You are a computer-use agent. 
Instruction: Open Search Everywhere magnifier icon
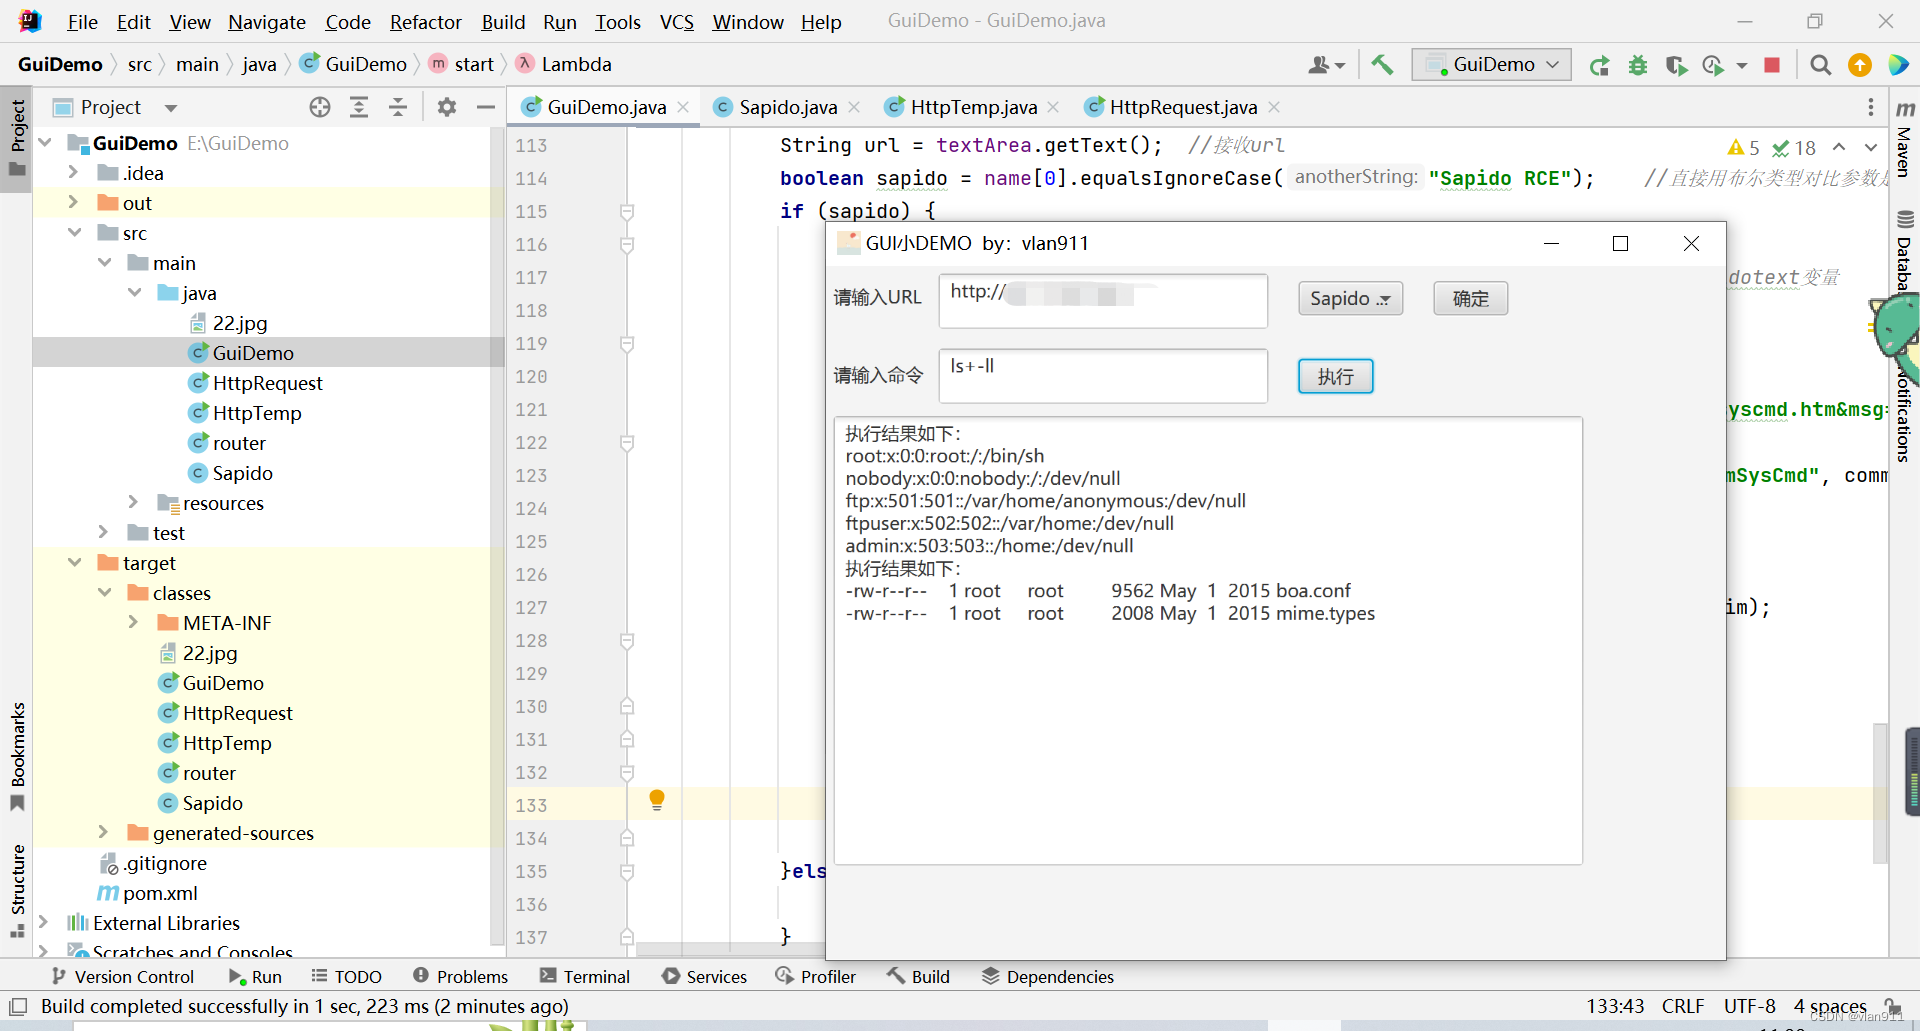pyautogui.click(x=1821, y=65)
